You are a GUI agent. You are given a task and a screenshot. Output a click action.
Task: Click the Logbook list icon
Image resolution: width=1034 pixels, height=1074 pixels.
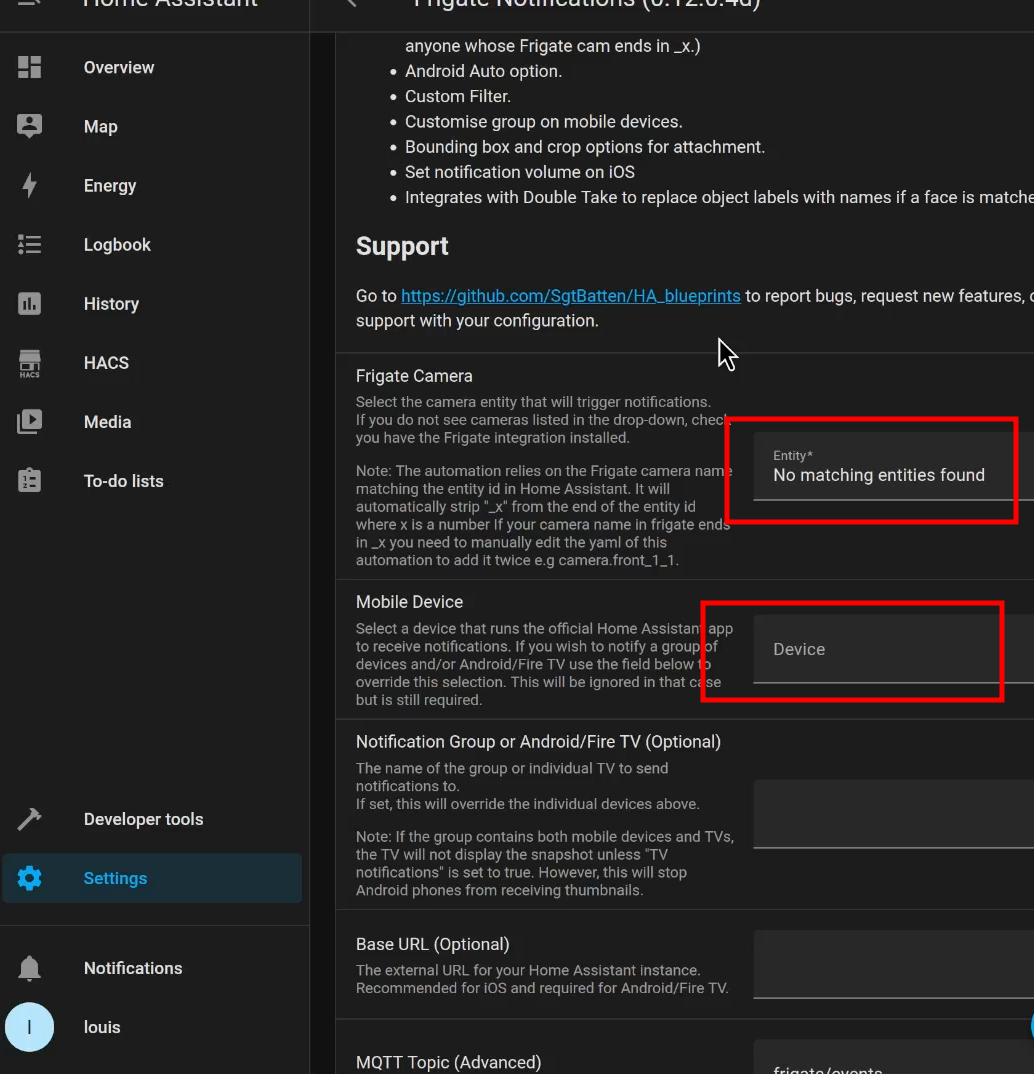[29, 245]
